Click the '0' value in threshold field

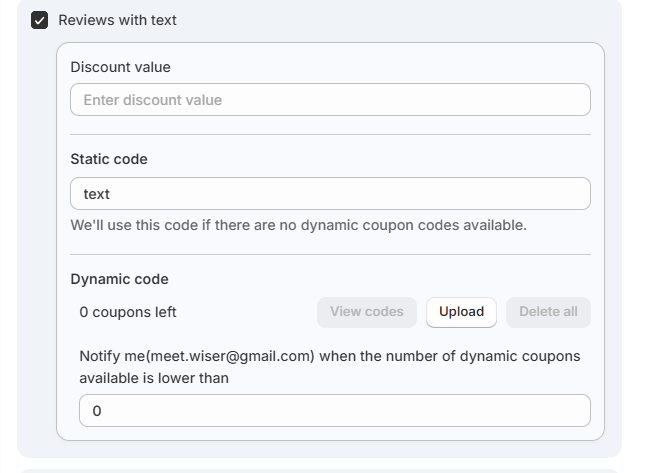click(97, 411)
